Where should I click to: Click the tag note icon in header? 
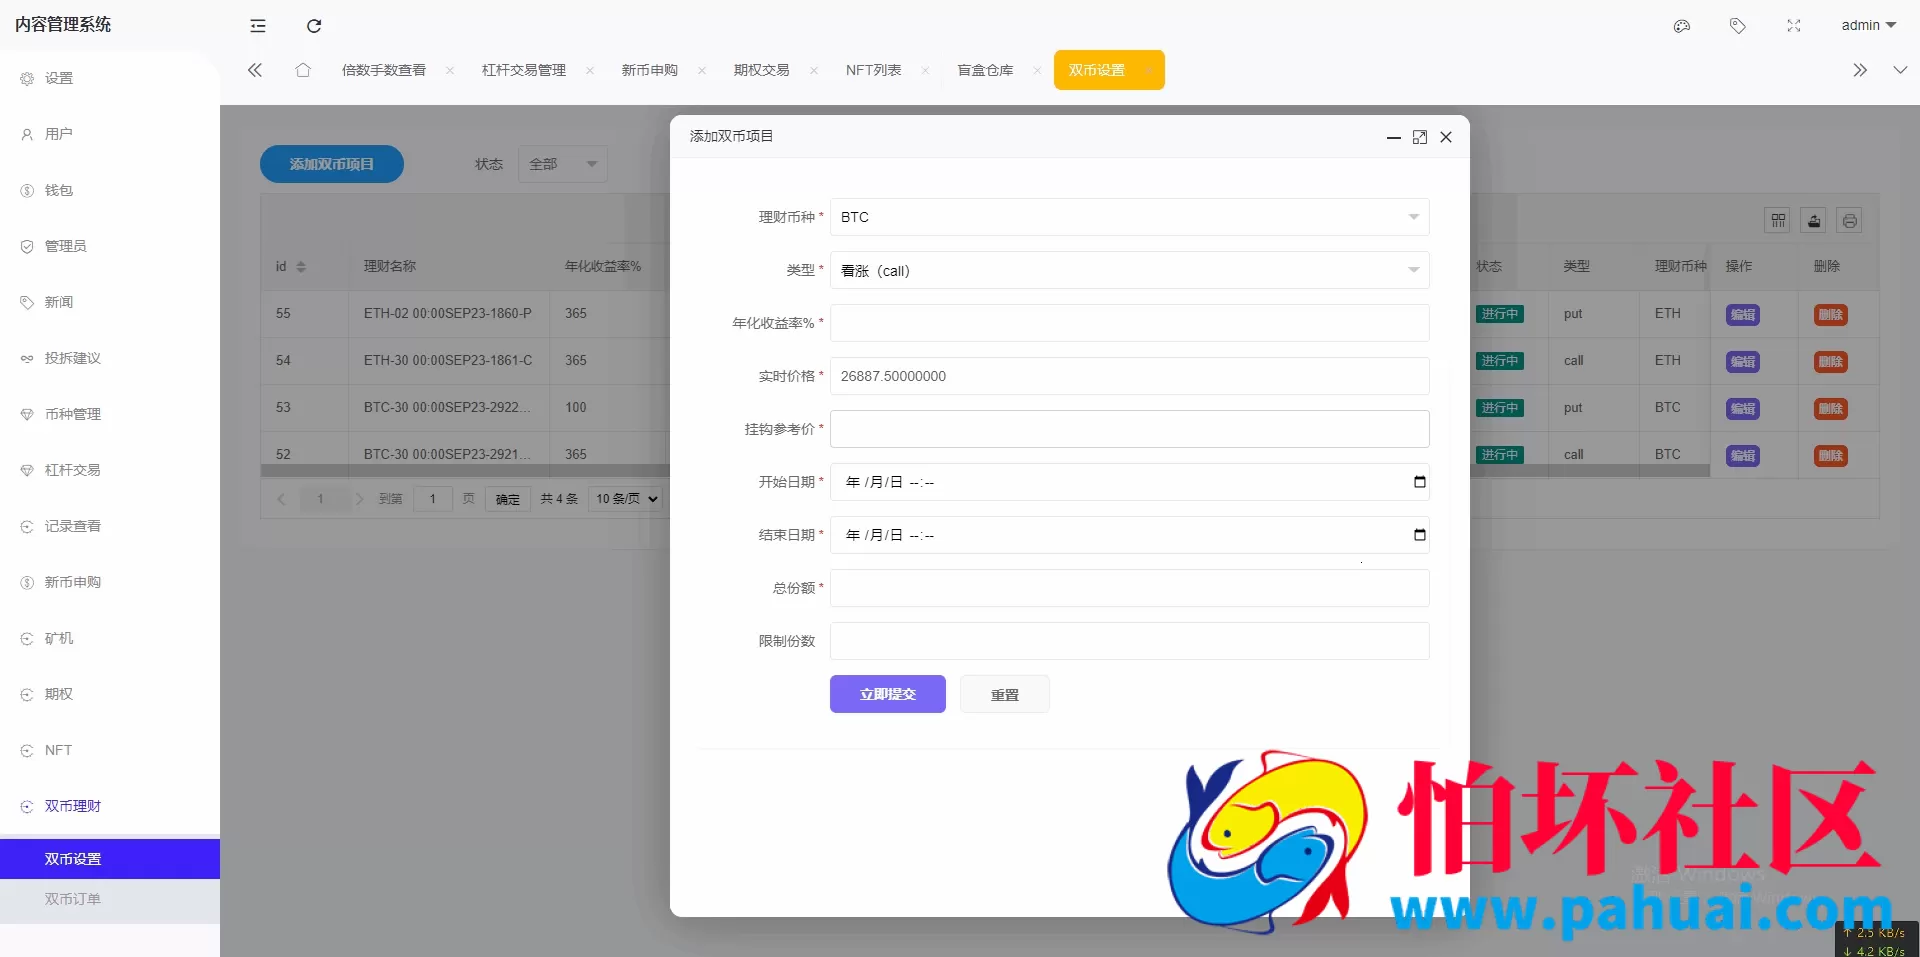1738,26
